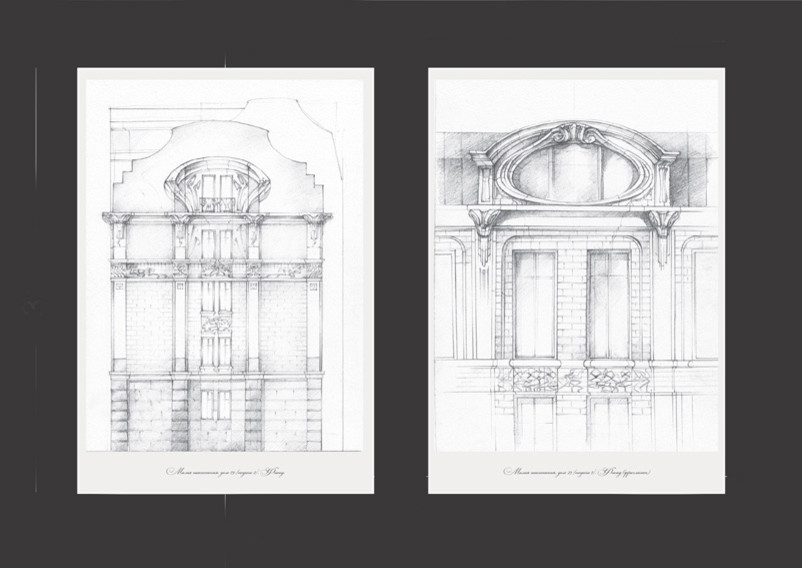The image size is (802, 568).
Task: Click the left corbel bracket in right drawing
Action: (485, 224)
